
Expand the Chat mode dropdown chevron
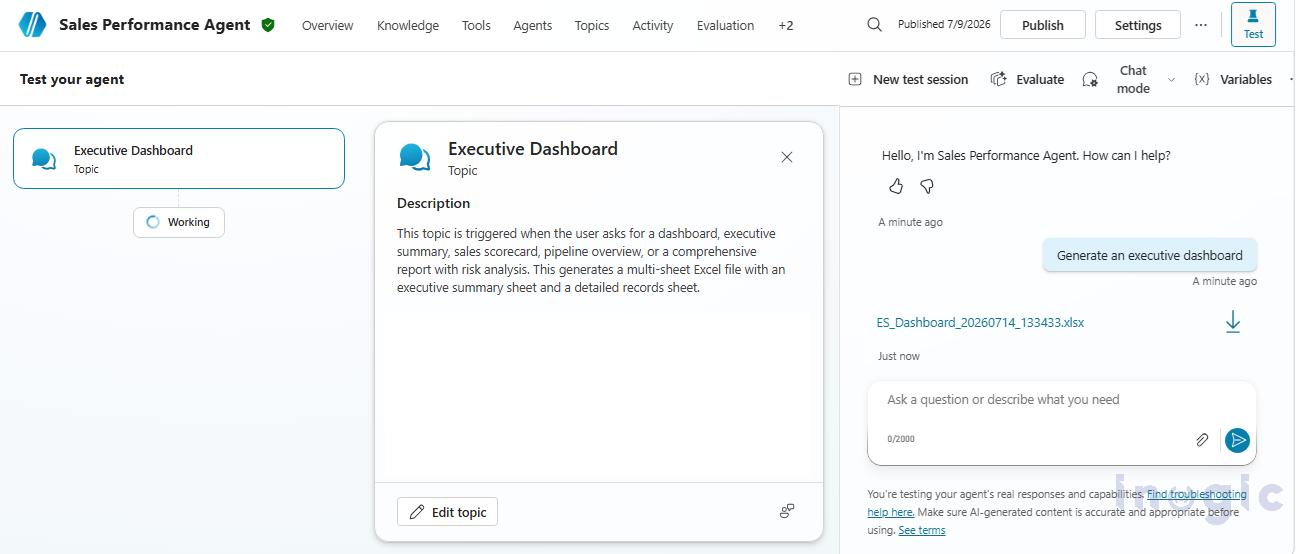(1171, 80)
